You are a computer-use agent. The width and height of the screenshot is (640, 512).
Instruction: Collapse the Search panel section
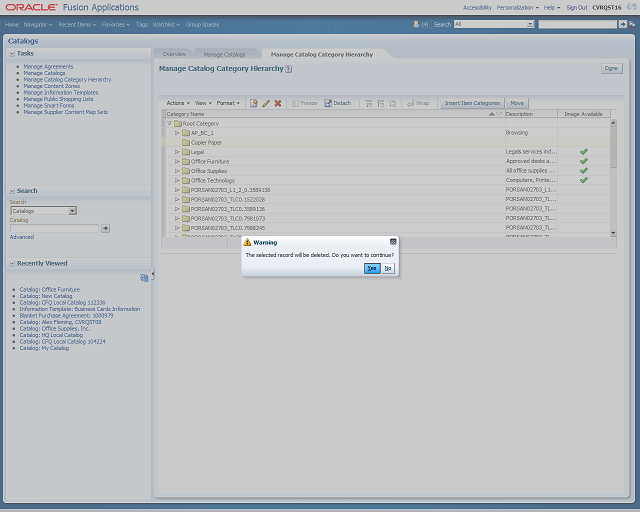click(x=12, y=191)
